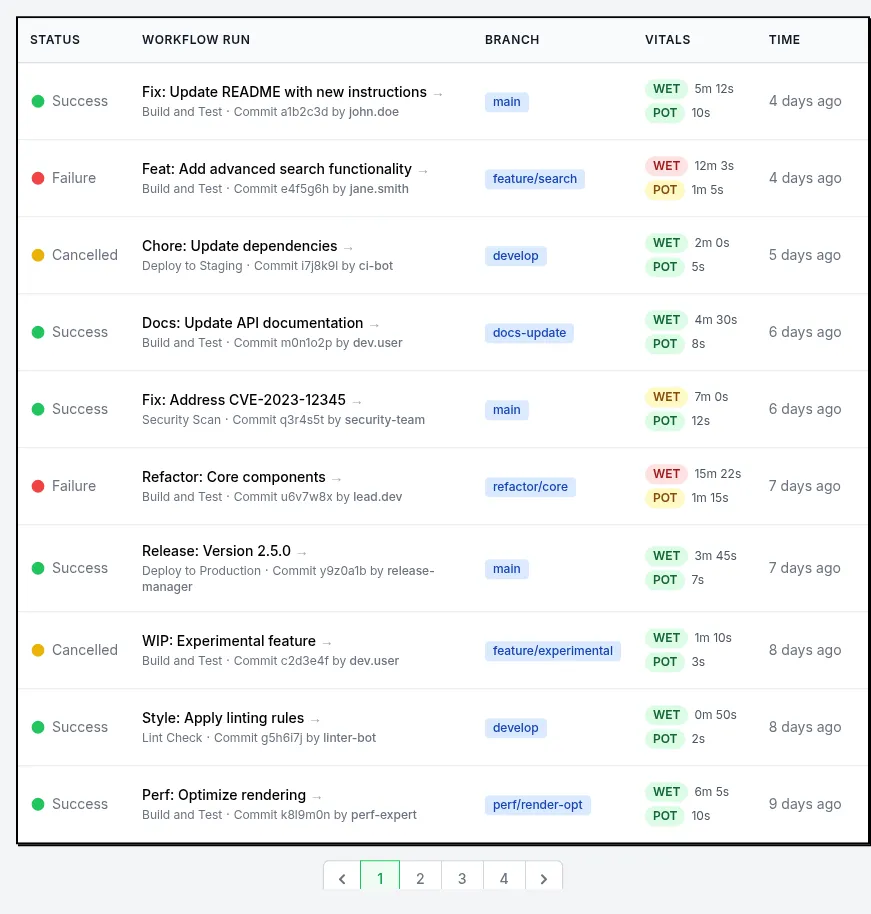The image size is (871, 914).
Task: Open the CVE-2023-12345 fix run
Action: [x=244, y=400]
